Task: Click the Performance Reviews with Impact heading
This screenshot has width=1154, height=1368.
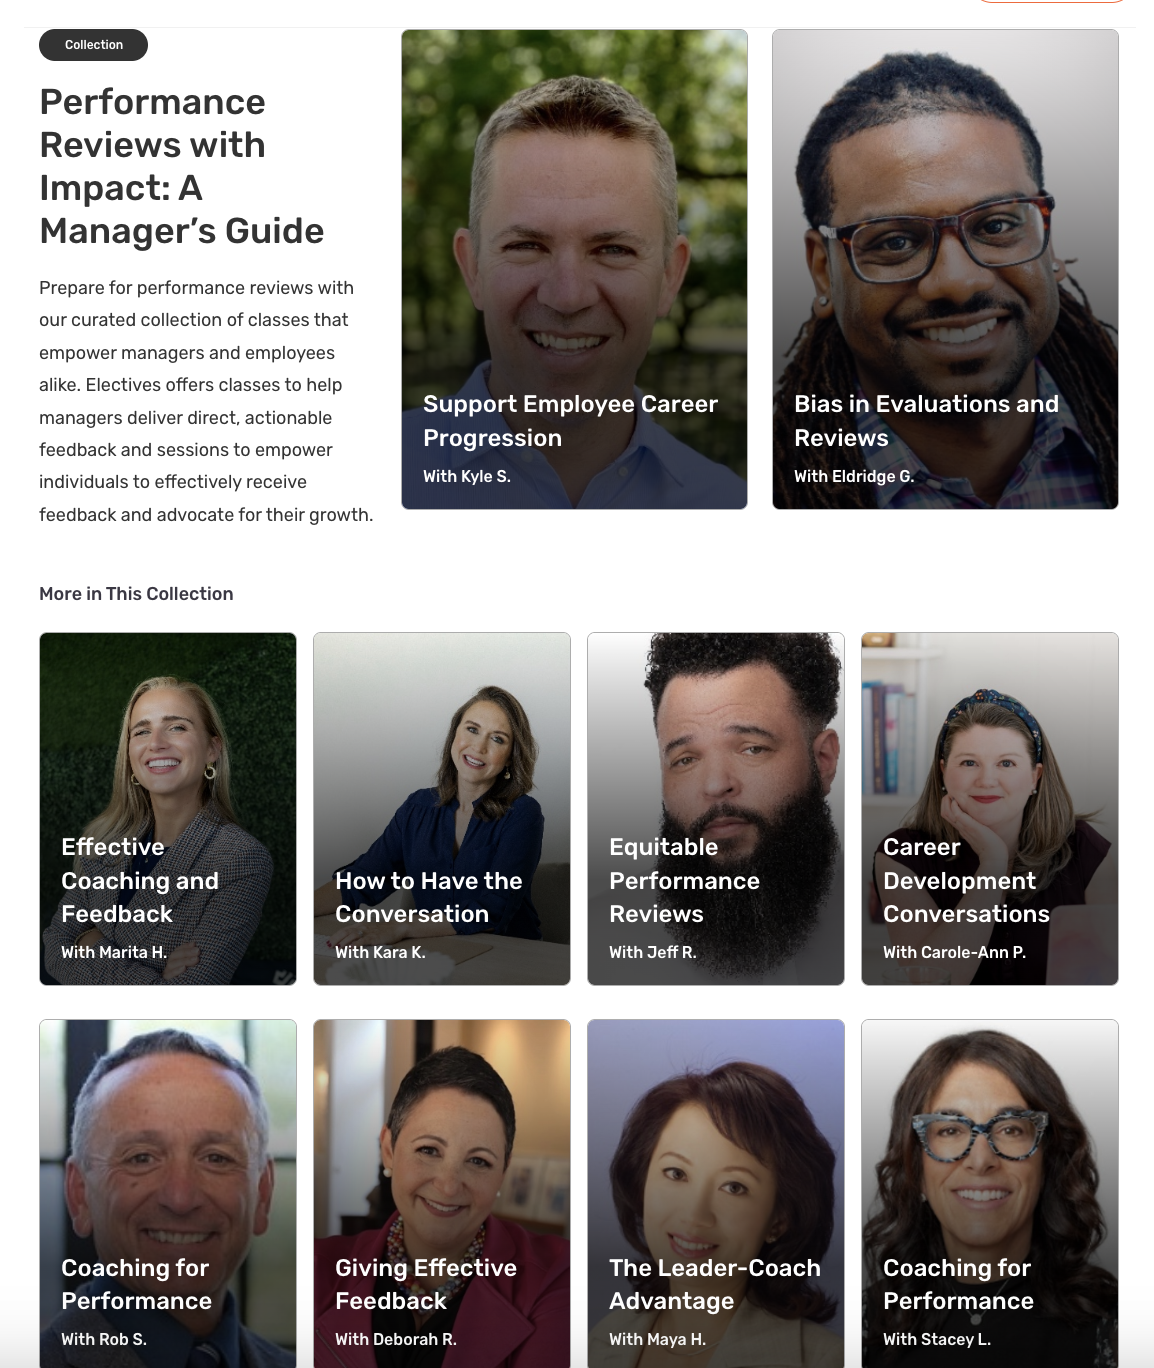Action: 182,166
